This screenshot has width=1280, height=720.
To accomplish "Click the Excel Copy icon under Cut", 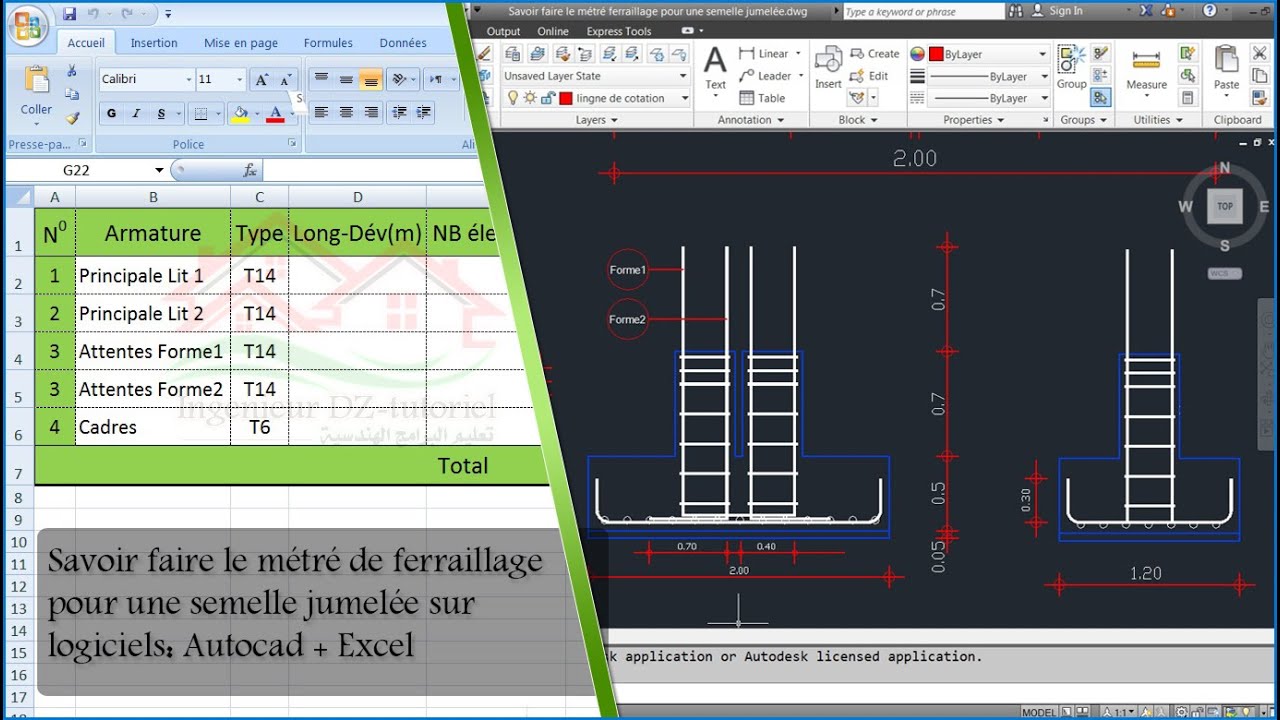I will coord(72,94).
